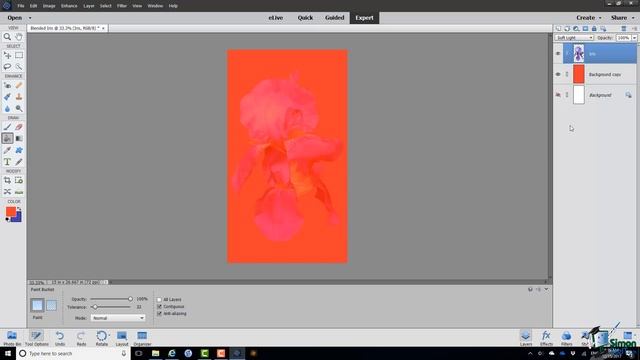Choose Pattern fill option in Paint Bucket
The height and width of the screenshot is (360, 640).
(x=51, y=305)
